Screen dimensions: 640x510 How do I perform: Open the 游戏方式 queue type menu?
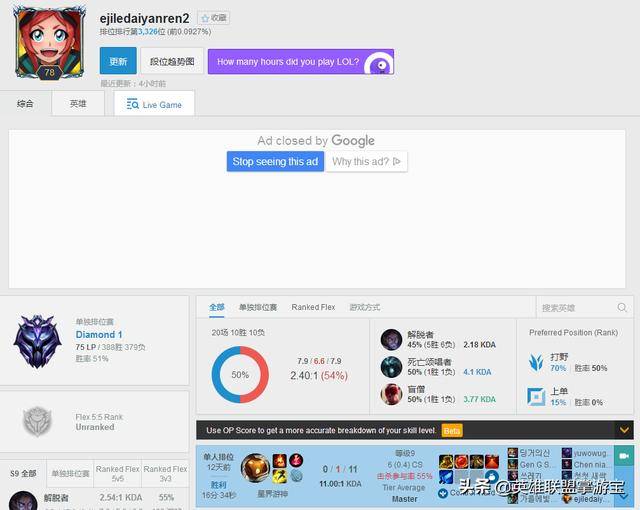point(364,307)
